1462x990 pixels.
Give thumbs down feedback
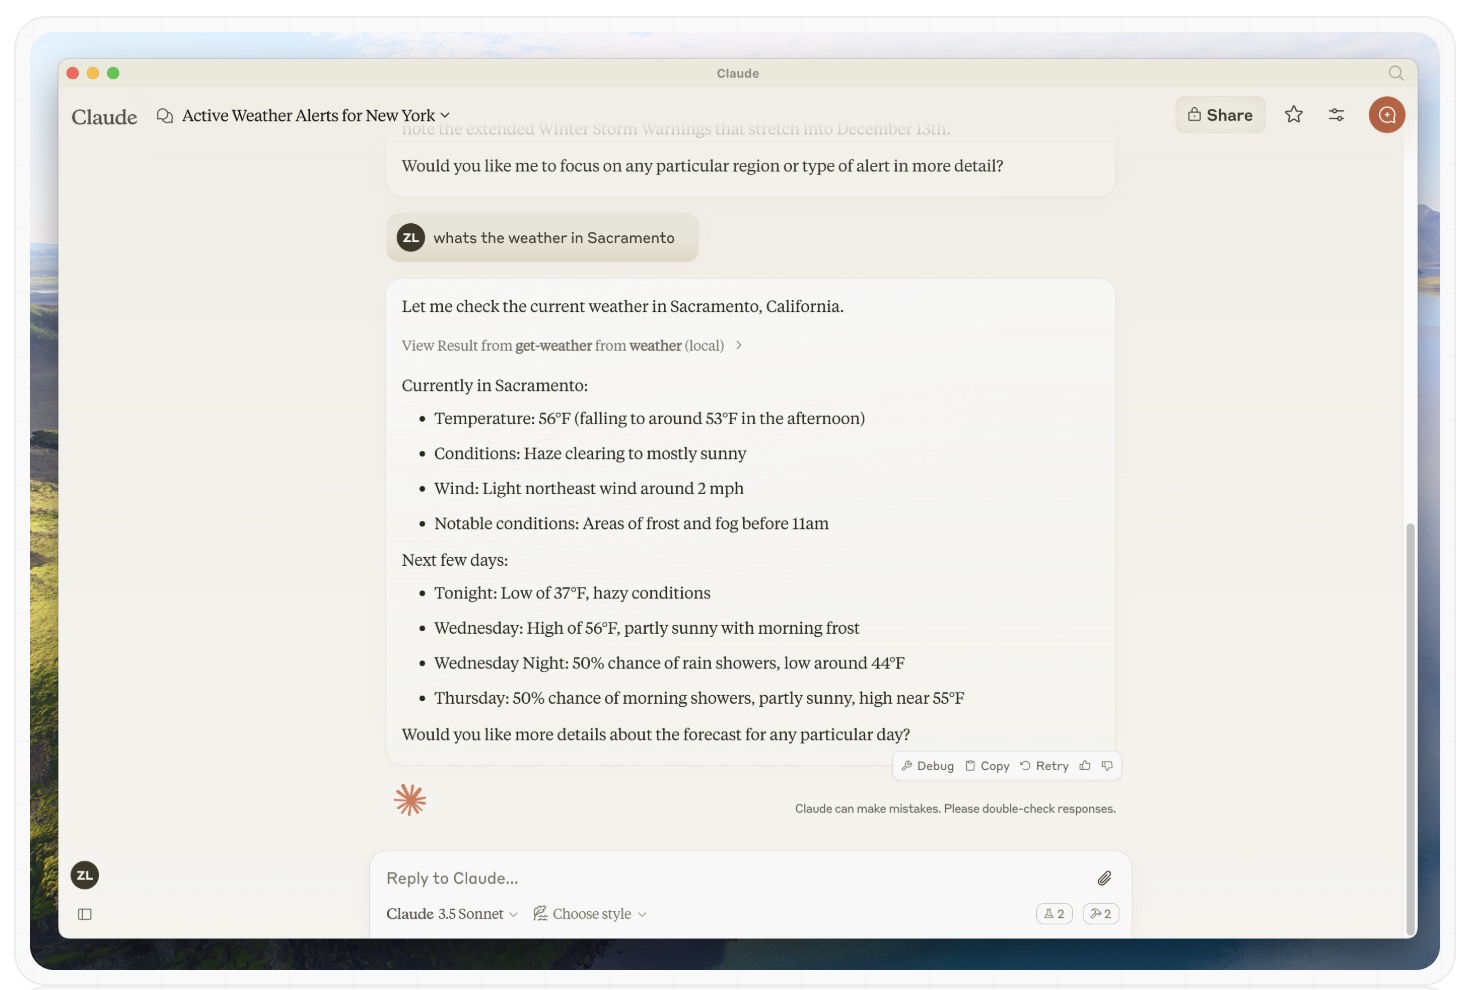[1107, 766]
